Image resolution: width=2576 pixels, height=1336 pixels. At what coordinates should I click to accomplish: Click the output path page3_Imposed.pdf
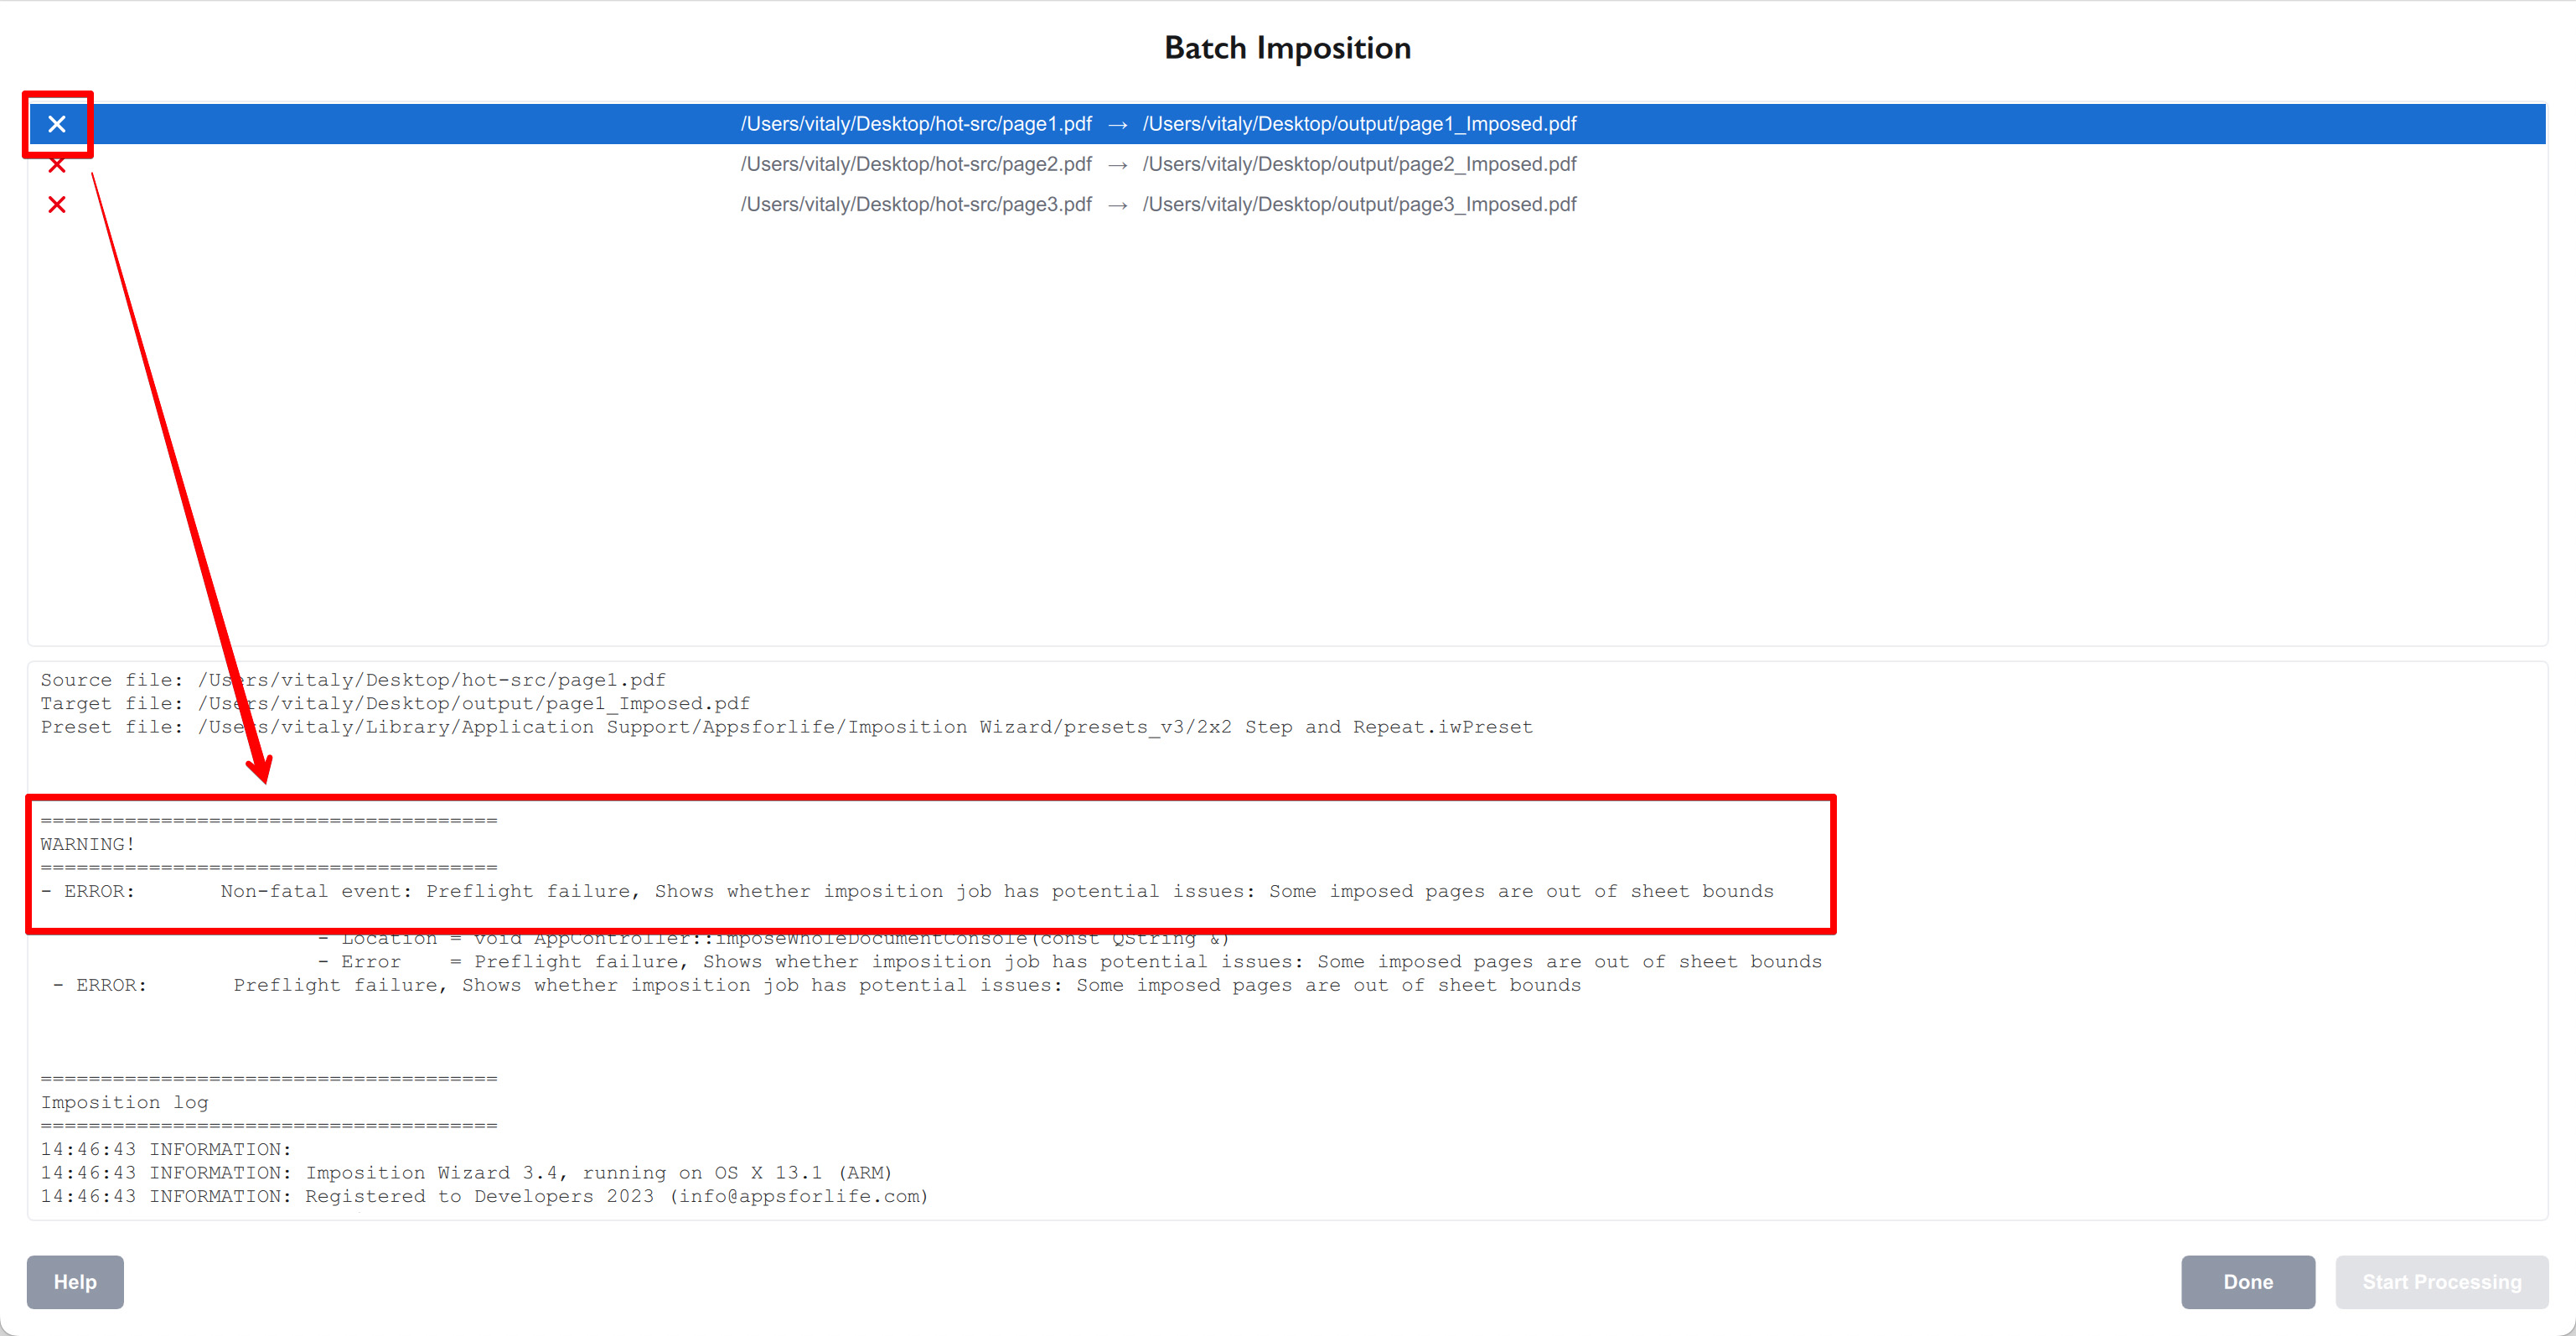1360,204
